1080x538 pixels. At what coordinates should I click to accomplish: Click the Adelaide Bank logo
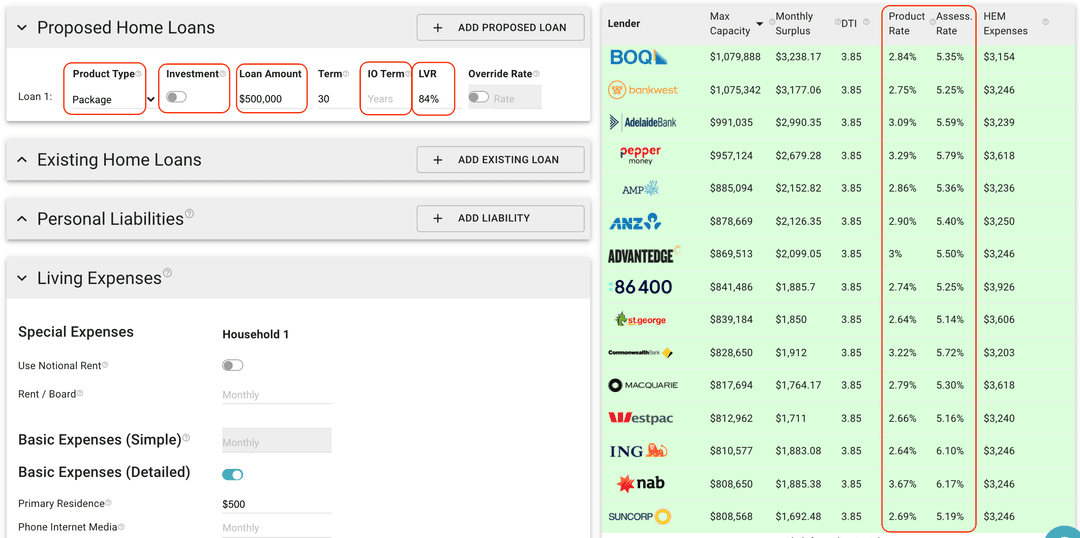click(643, 123)
